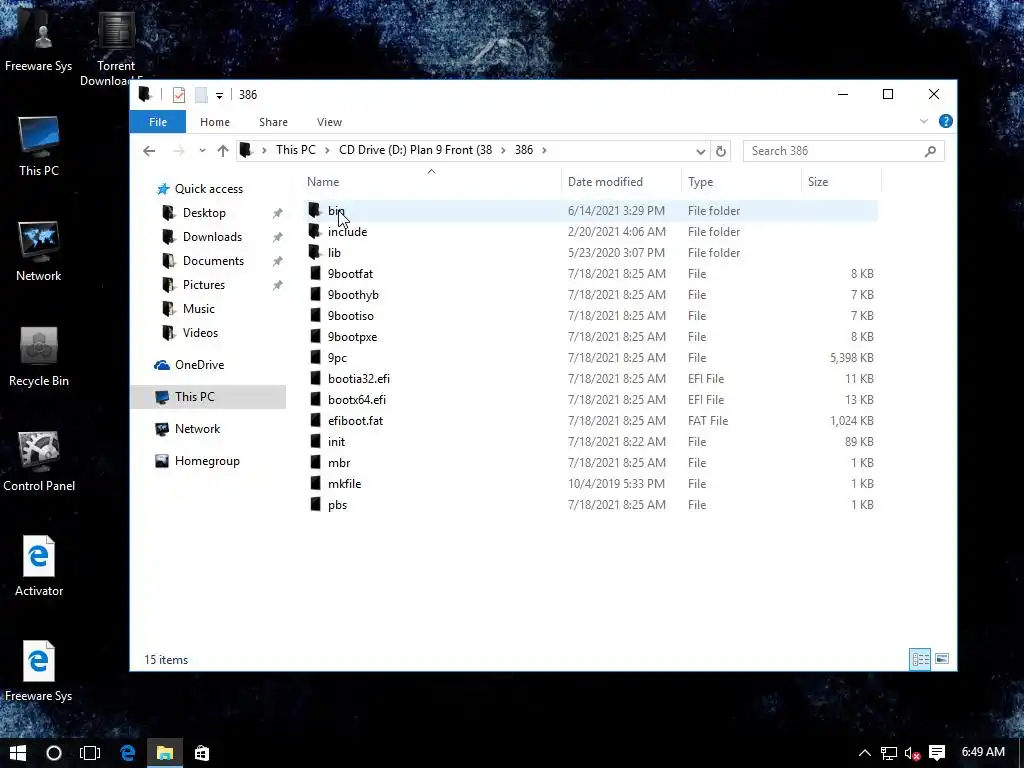This screenshot has height=768, width=1024.
Task: Expand the ribbon with the chevron
Action: 923,121
